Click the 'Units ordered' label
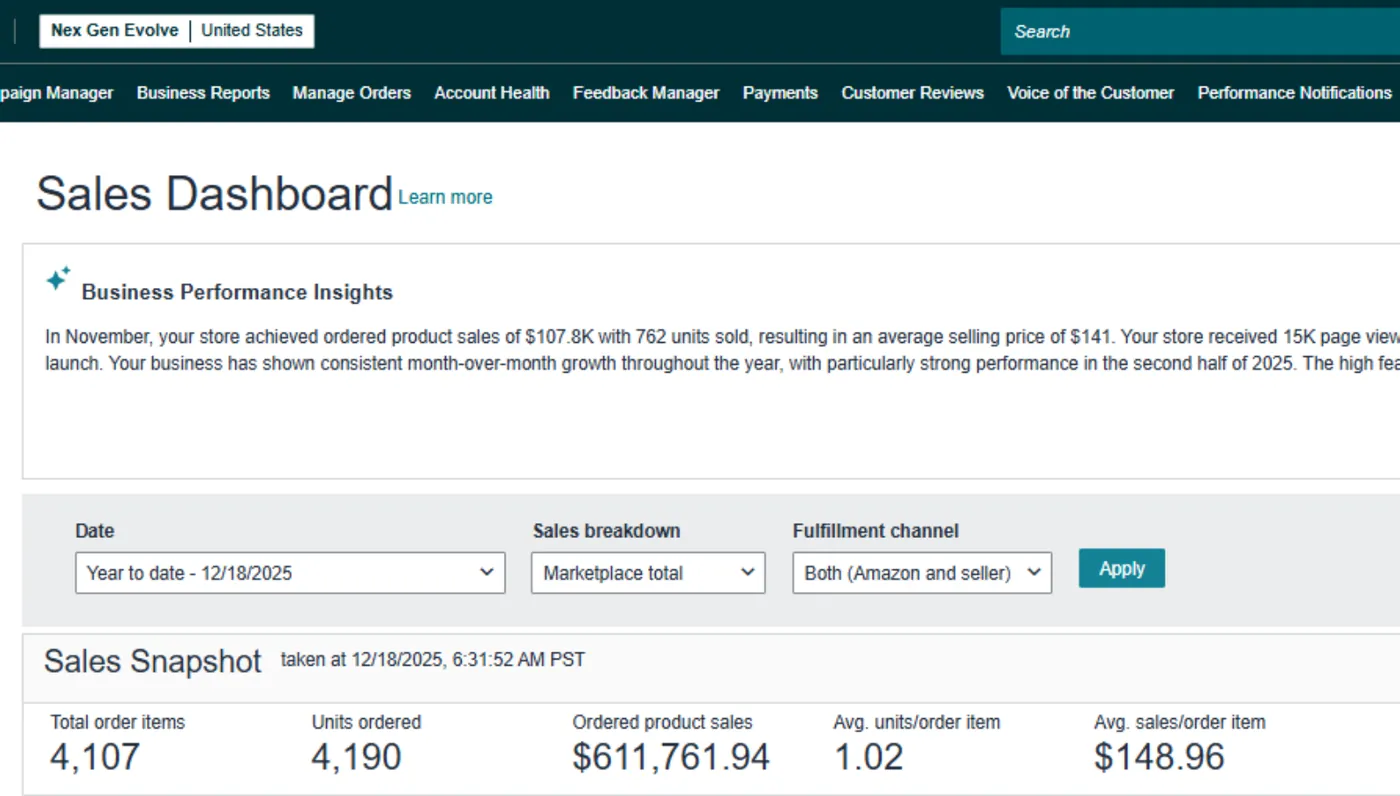 point(366,722)
